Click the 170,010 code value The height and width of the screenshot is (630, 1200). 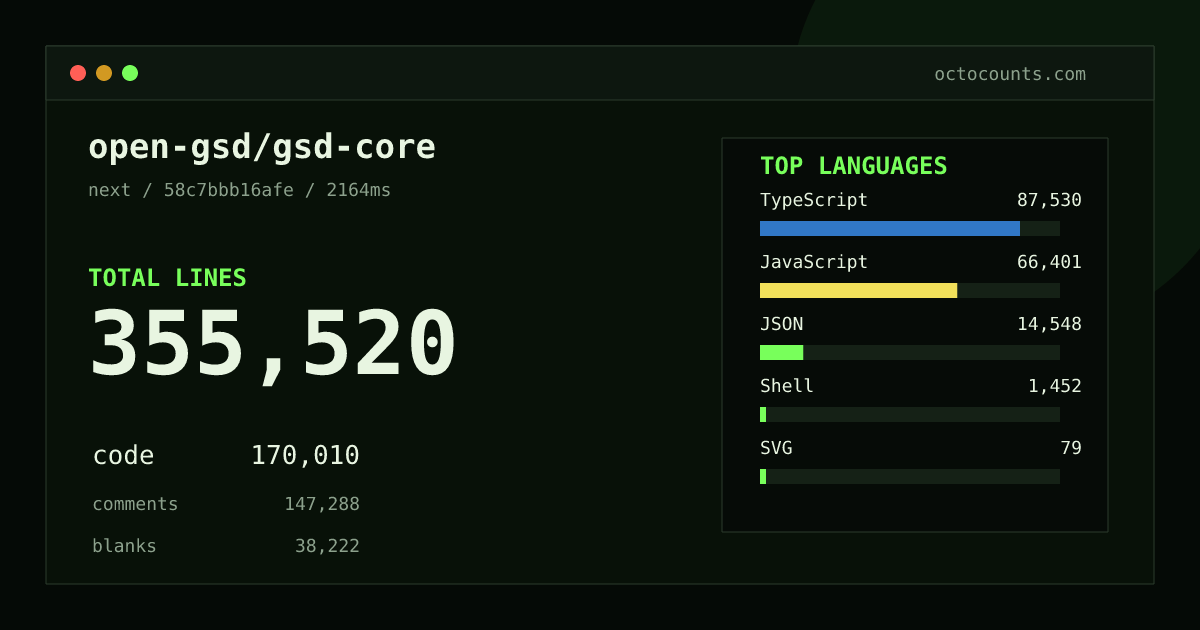pyautogui.click(x=305, y=456)
